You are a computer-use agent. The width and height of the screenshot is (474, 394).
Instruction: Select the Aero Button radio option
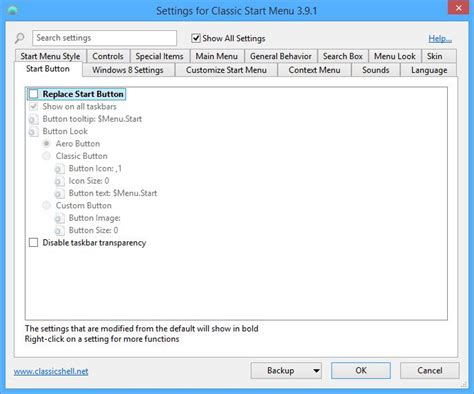(46, 144)
